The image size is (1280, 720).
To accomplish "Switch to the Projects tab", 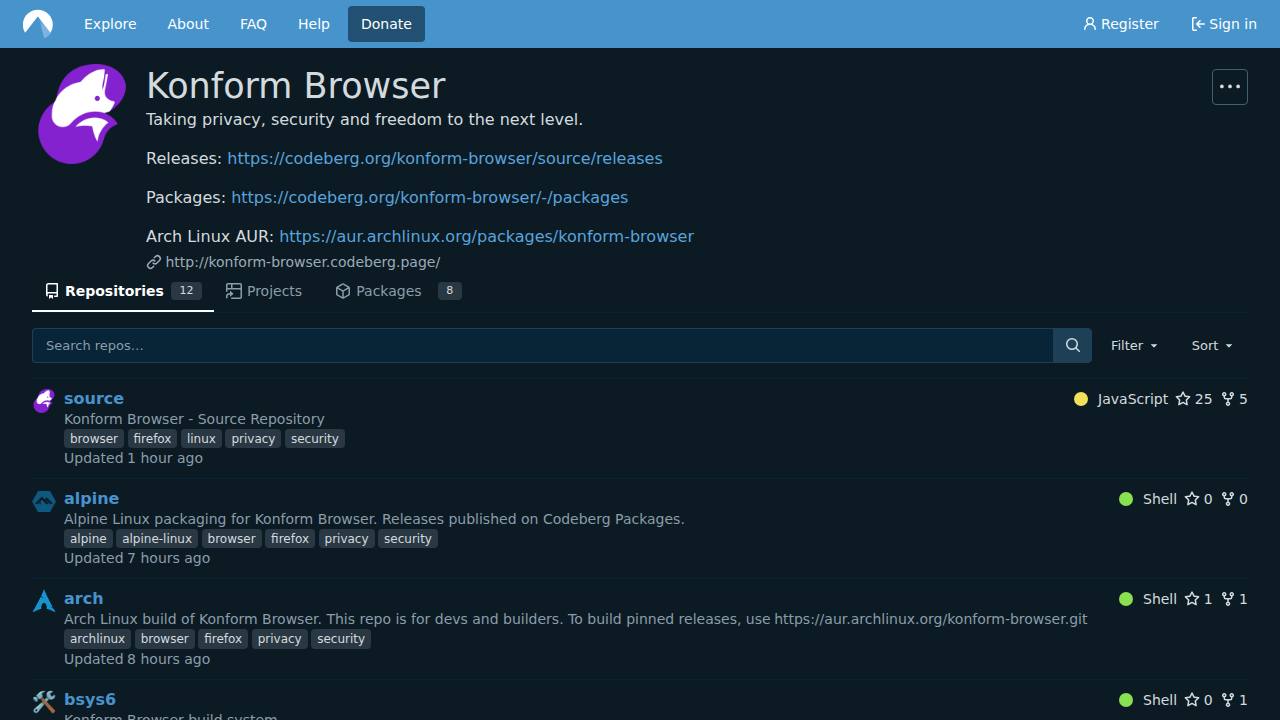I will (x=264, y=291).
